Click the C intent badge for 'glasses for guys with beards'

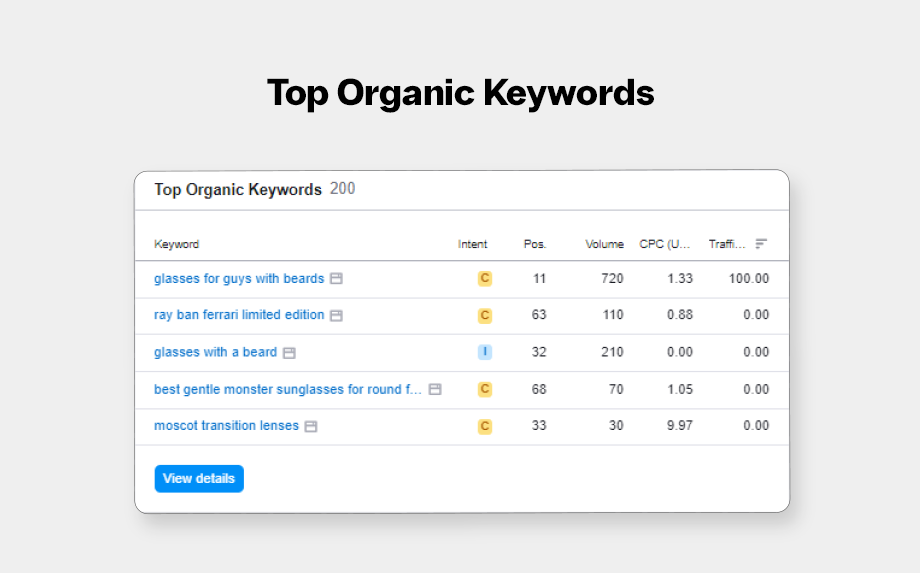[x=485, y=279]
